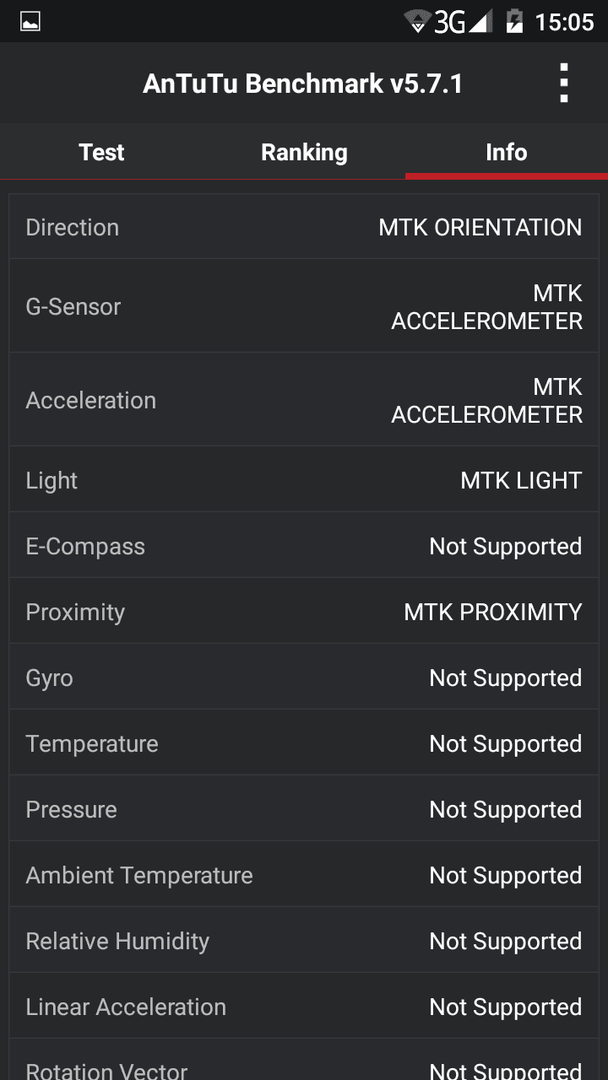Select the Gyro row
This screenshot has height=1080, width=608.
point(304,678)
